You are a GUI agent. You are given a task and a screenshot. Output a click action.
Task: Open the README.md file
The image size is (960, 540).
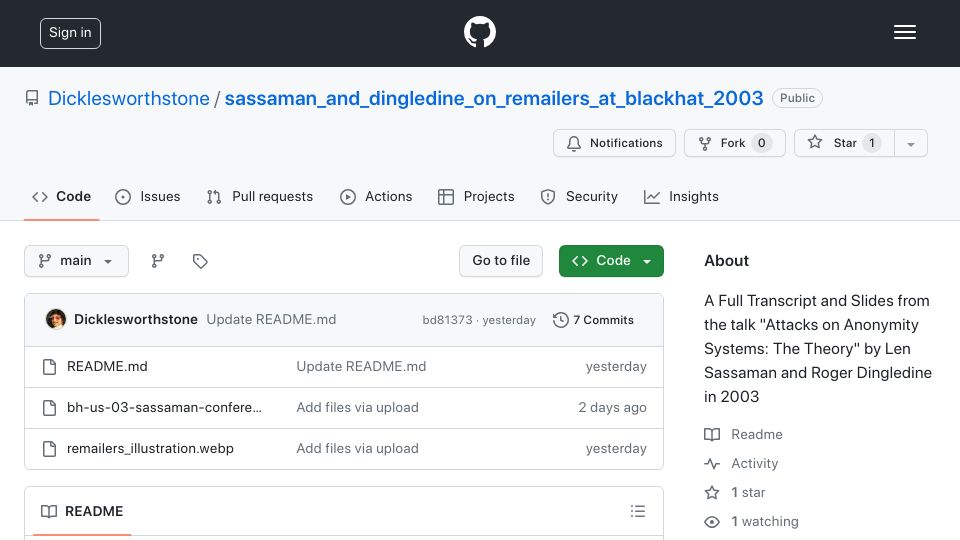107,367
